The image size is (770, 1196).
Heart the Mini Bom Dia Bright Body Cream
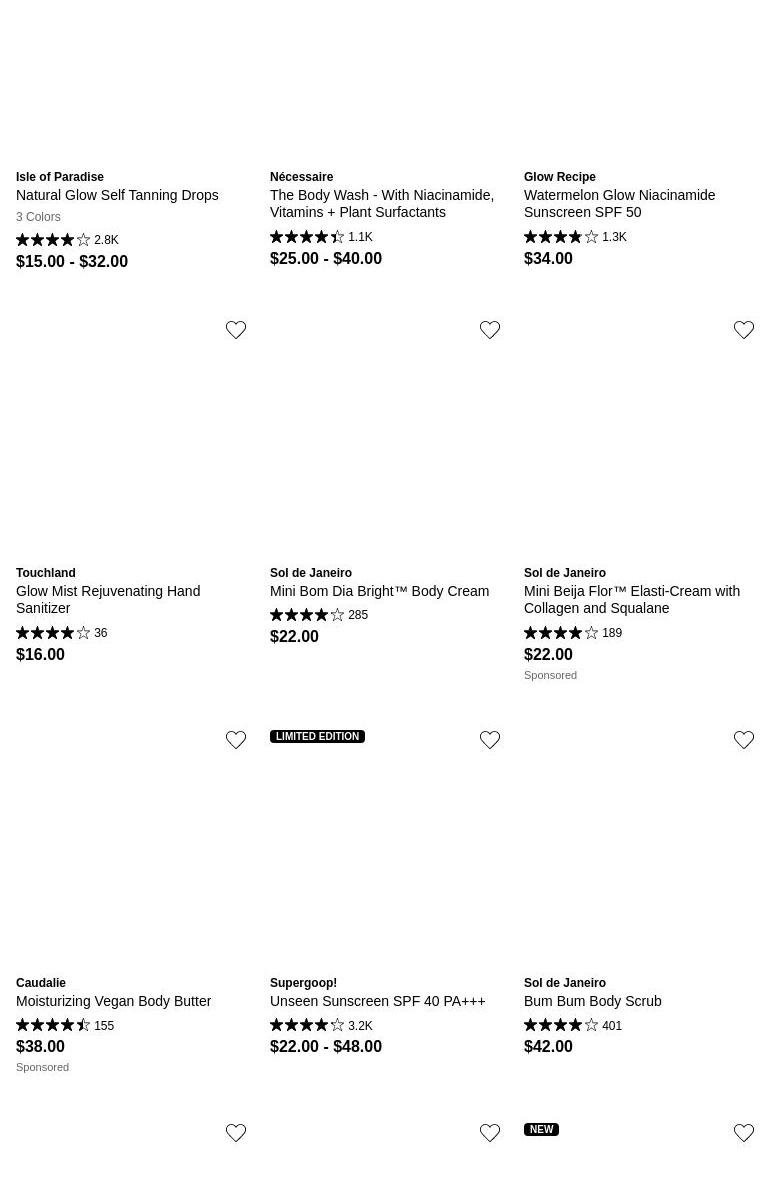click(490, 330)
